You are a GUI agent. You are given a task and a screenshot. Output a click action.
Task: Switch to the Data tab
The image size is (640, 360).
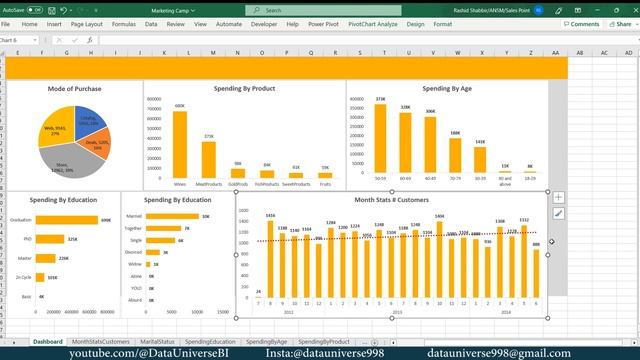pyautogui.click(x=151, y=24)
